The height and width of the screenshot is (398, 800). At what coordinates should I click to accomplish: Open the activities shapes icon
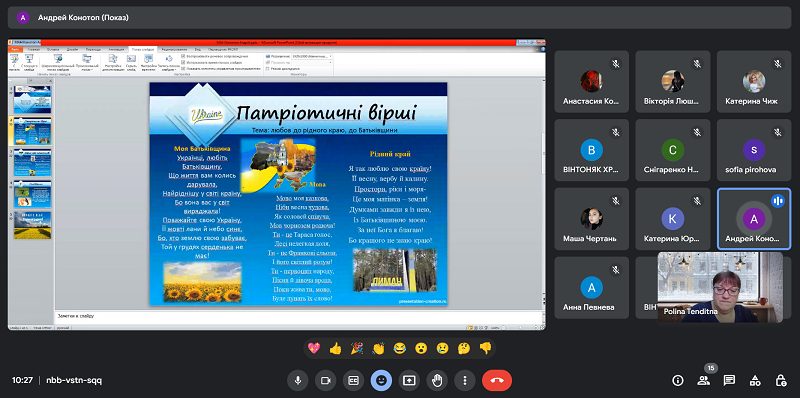755,380
